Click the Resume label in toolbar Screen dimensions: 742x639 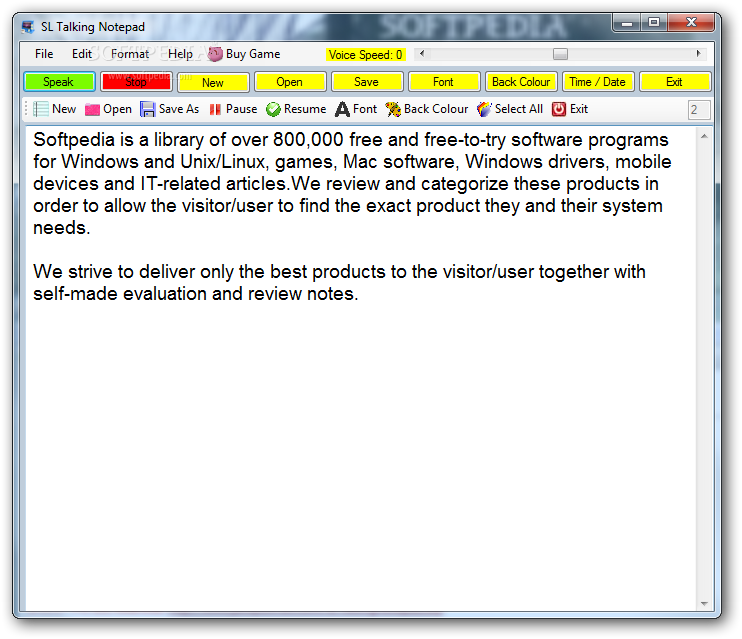305,109
